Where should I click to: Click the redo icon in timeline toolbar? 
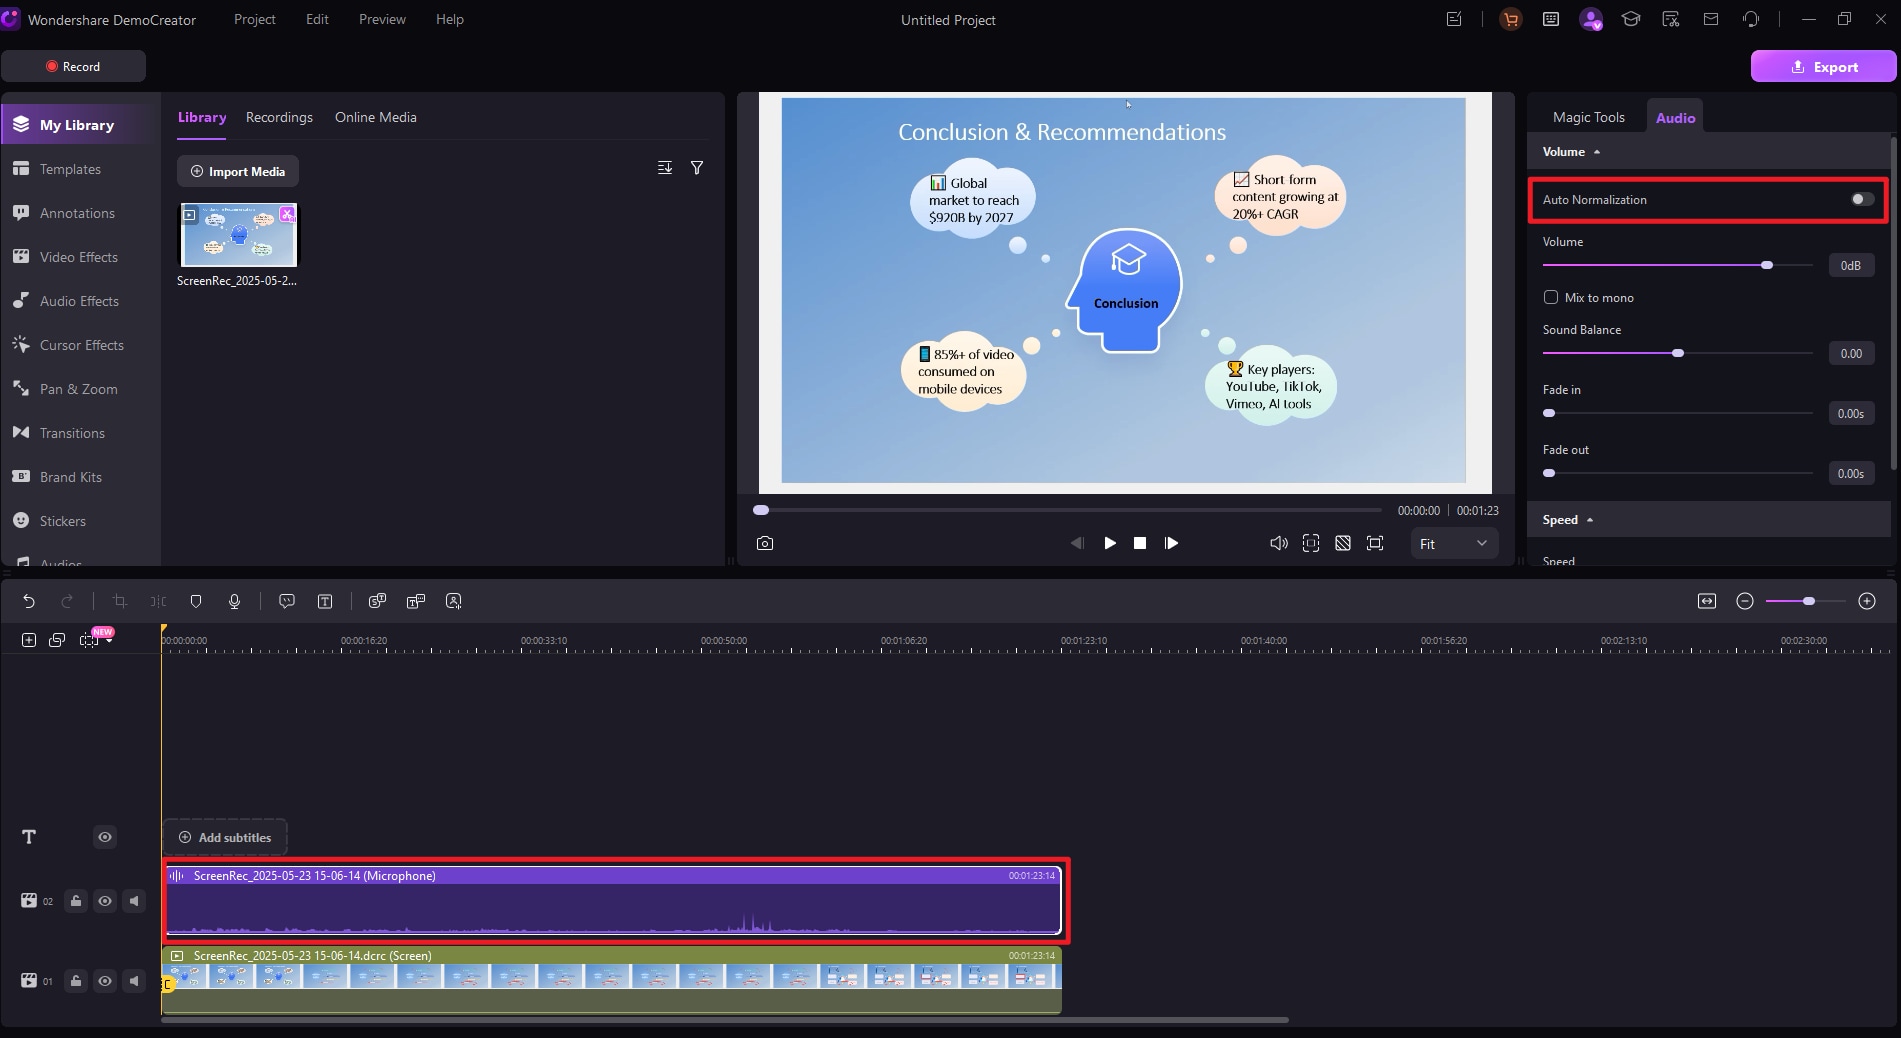67,601
